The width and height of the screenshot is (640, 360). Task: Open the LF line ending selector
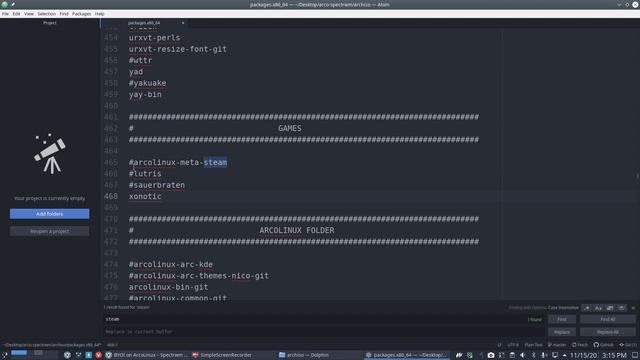click(x=499, y=345)
